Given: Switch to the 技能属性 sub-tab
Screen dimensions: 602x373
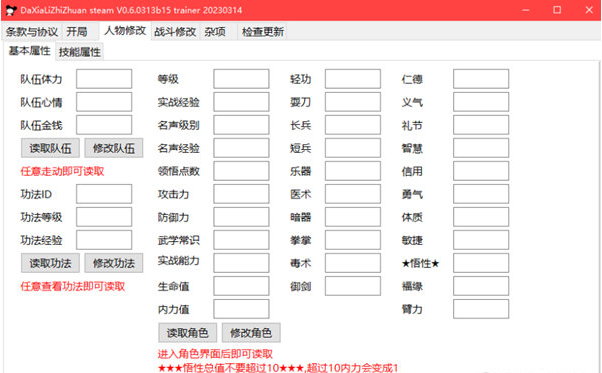Looking at the screenshot, I should pos(80,52).
